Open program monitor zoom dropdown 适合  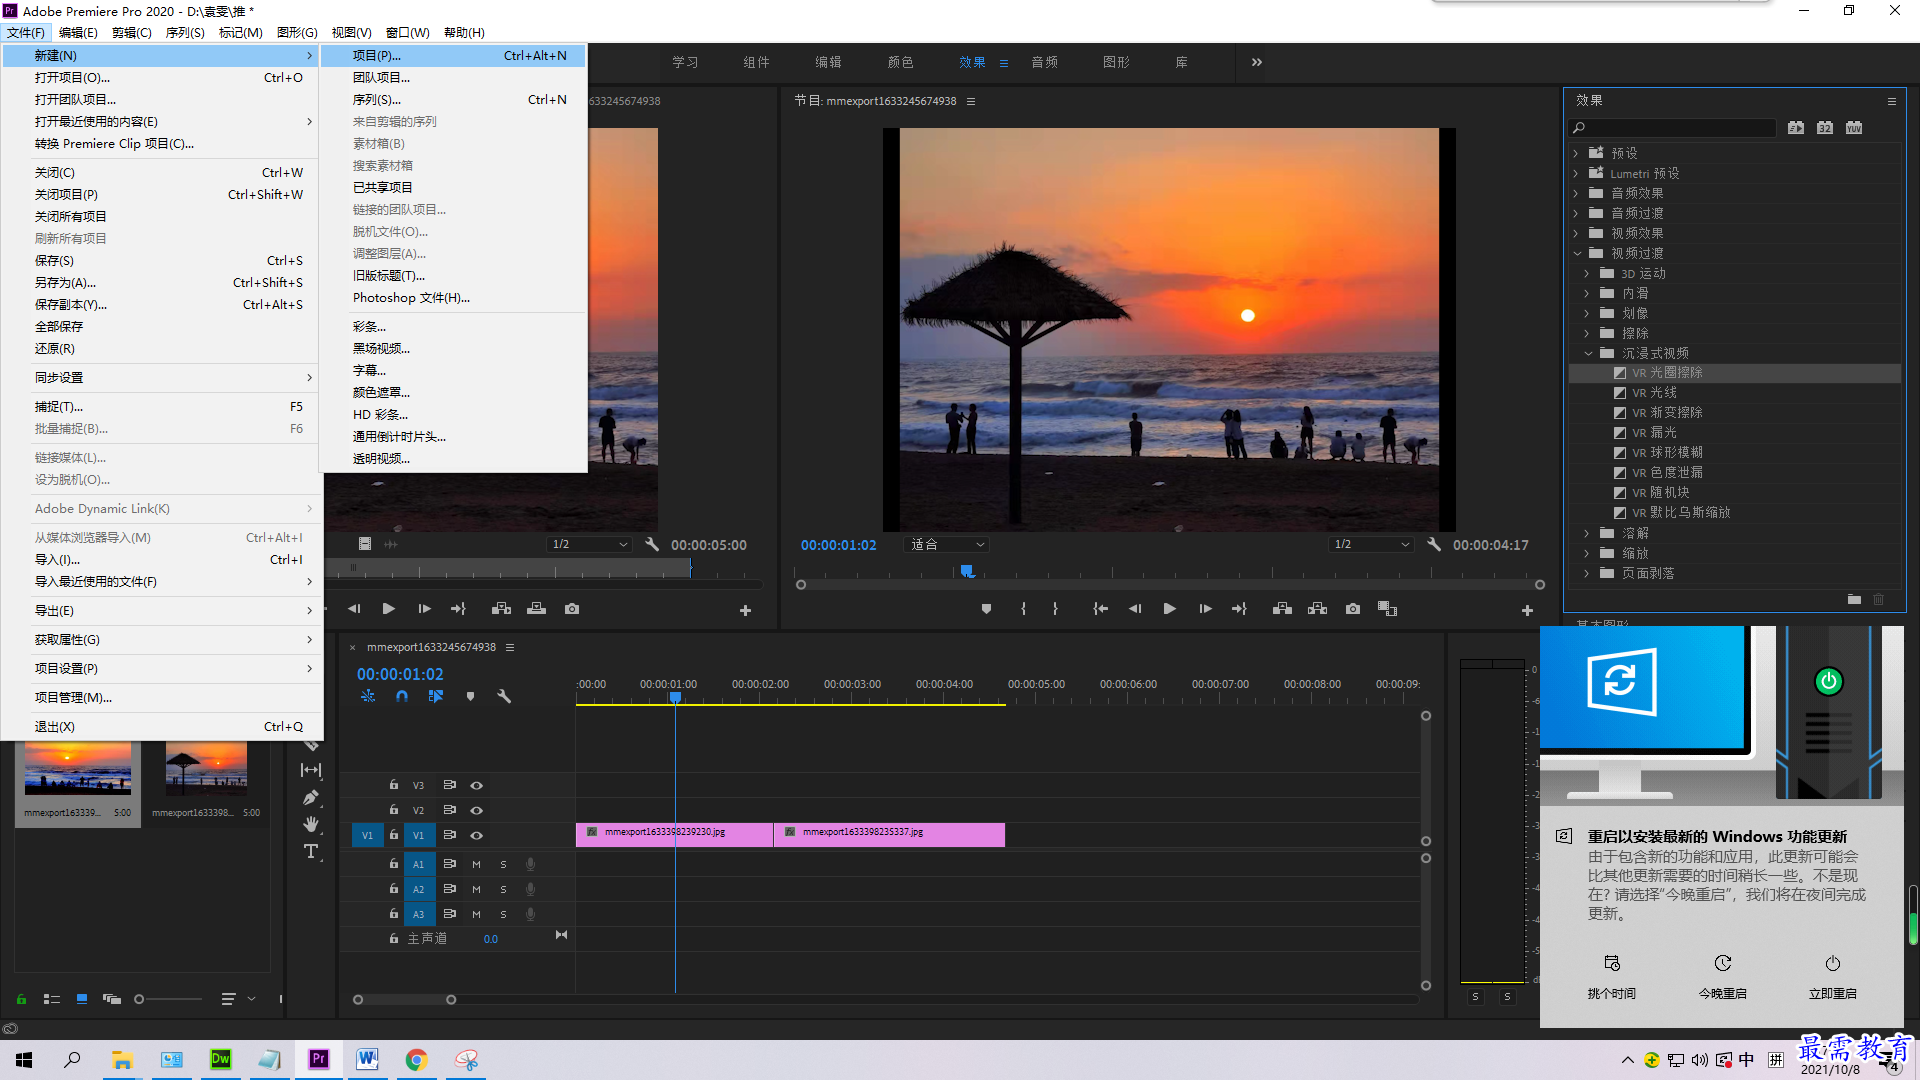[x=946, y=545]
